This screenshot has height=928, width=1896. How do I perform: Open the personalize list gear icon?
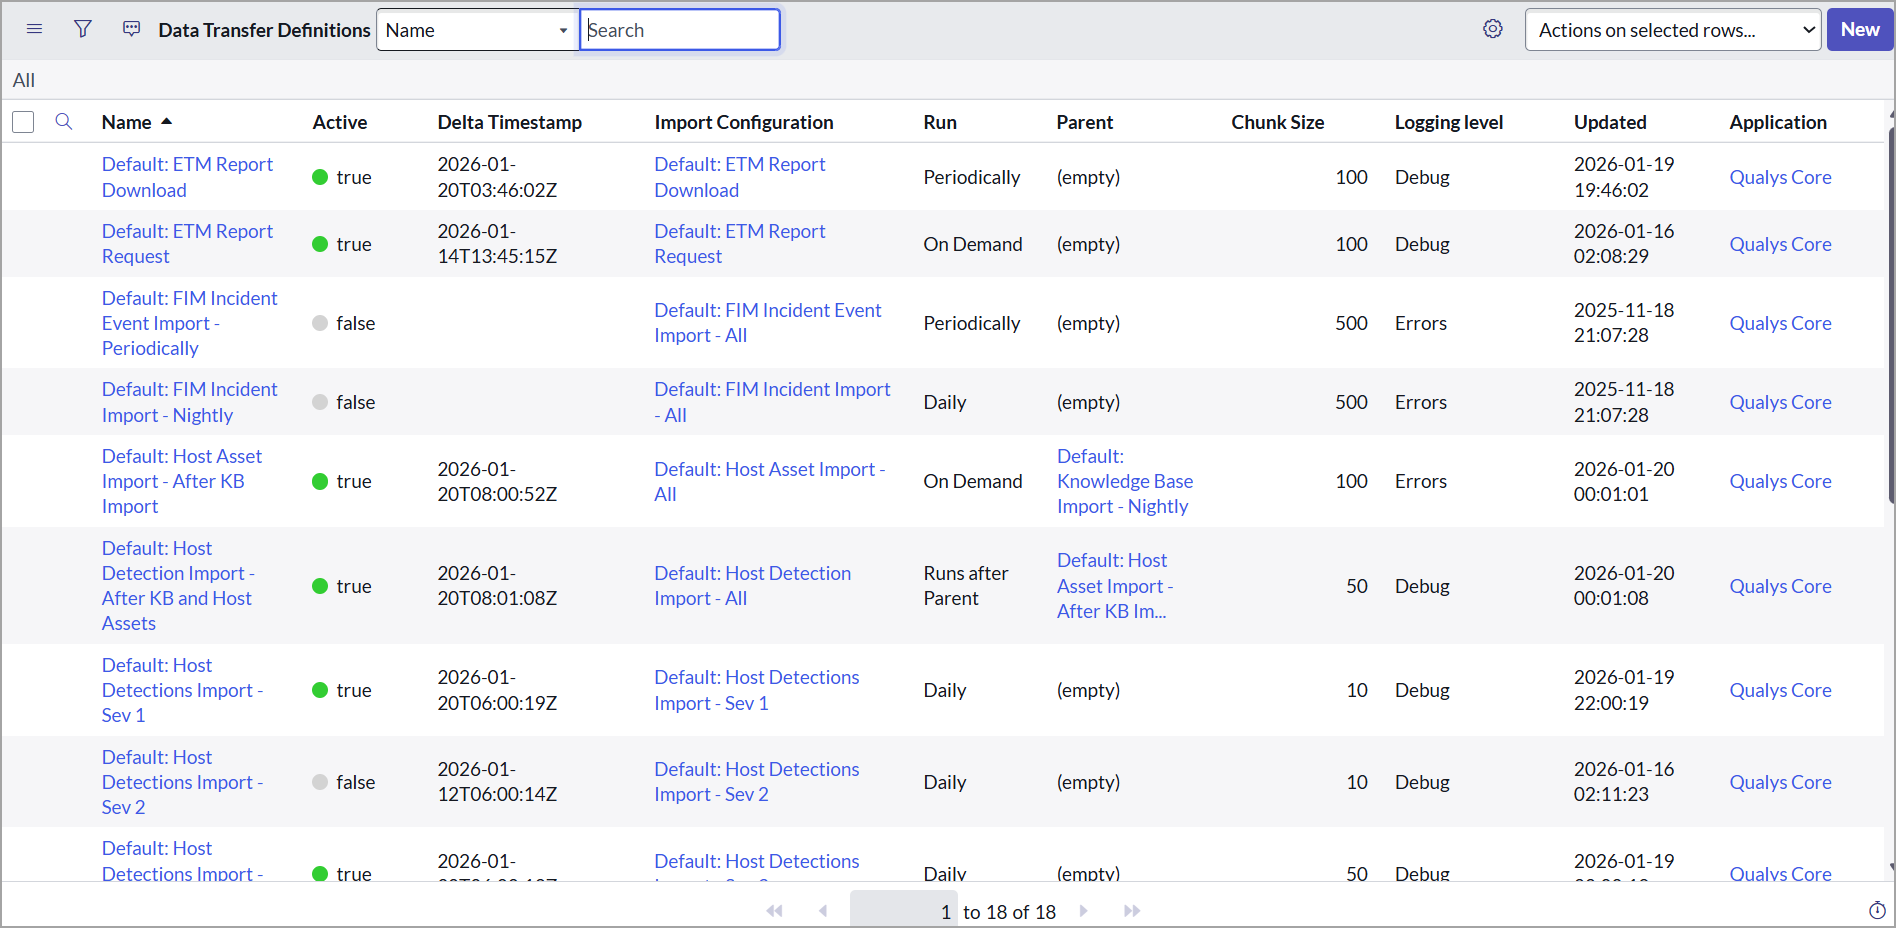point(1493,29)
